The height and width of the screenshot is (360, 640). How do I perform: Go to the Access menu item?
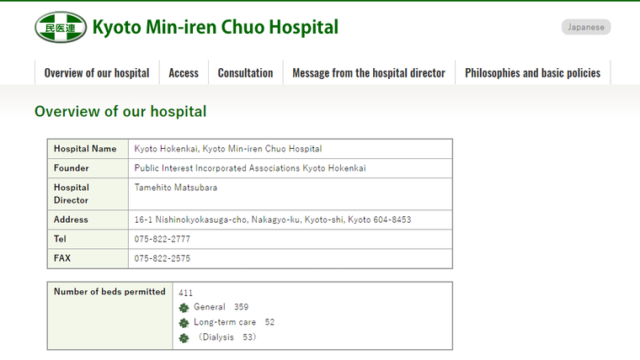[184, 73]
